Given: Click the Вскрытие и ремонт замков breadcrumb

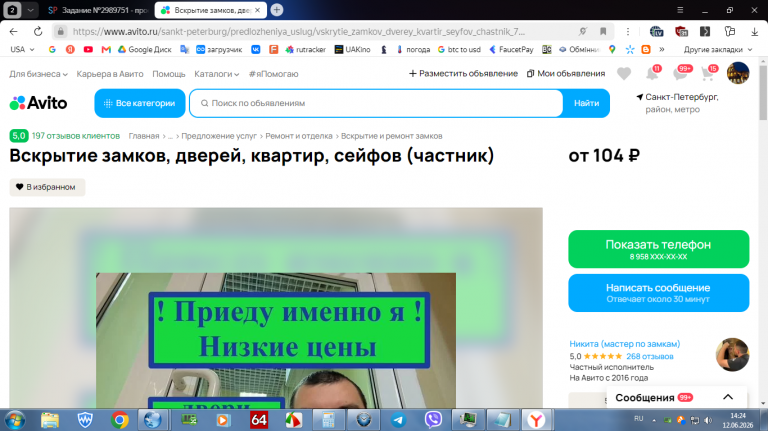Looking at the screenshot, I should [x=391, y=136].
